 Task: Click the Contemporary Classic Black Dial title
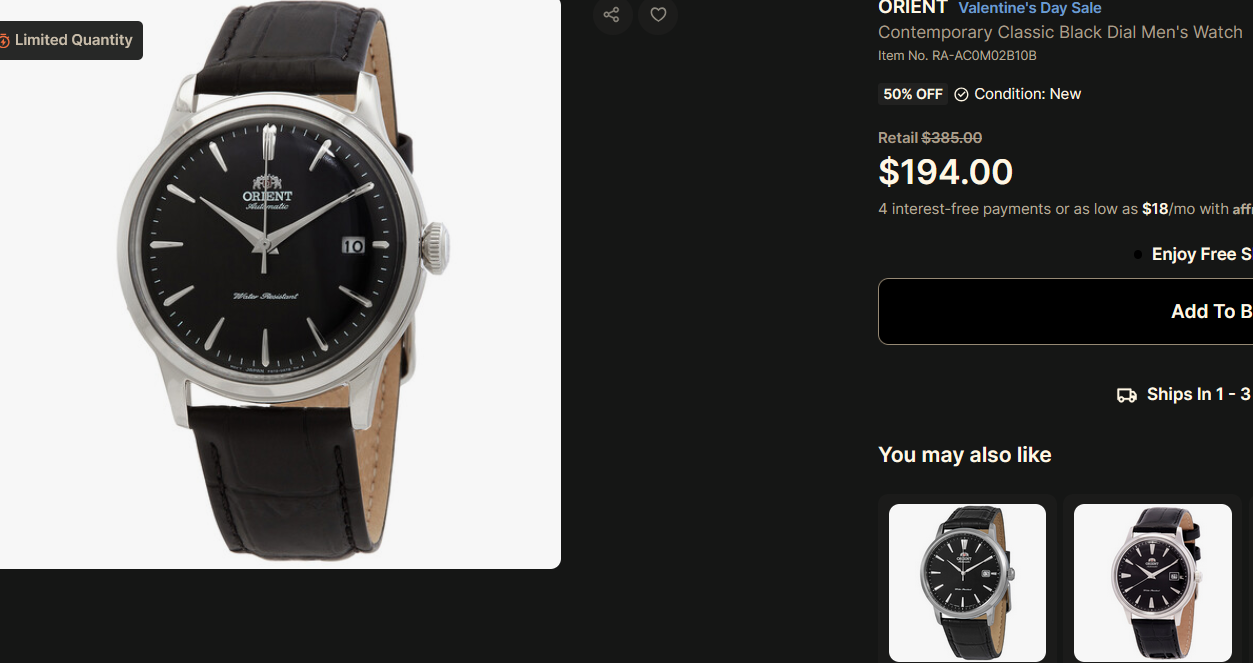click(x=1060, y=32)
